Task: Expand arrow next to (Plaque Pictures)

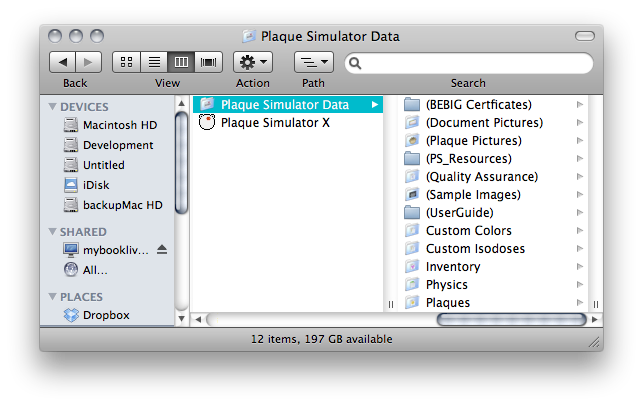Action: [580, 141]
